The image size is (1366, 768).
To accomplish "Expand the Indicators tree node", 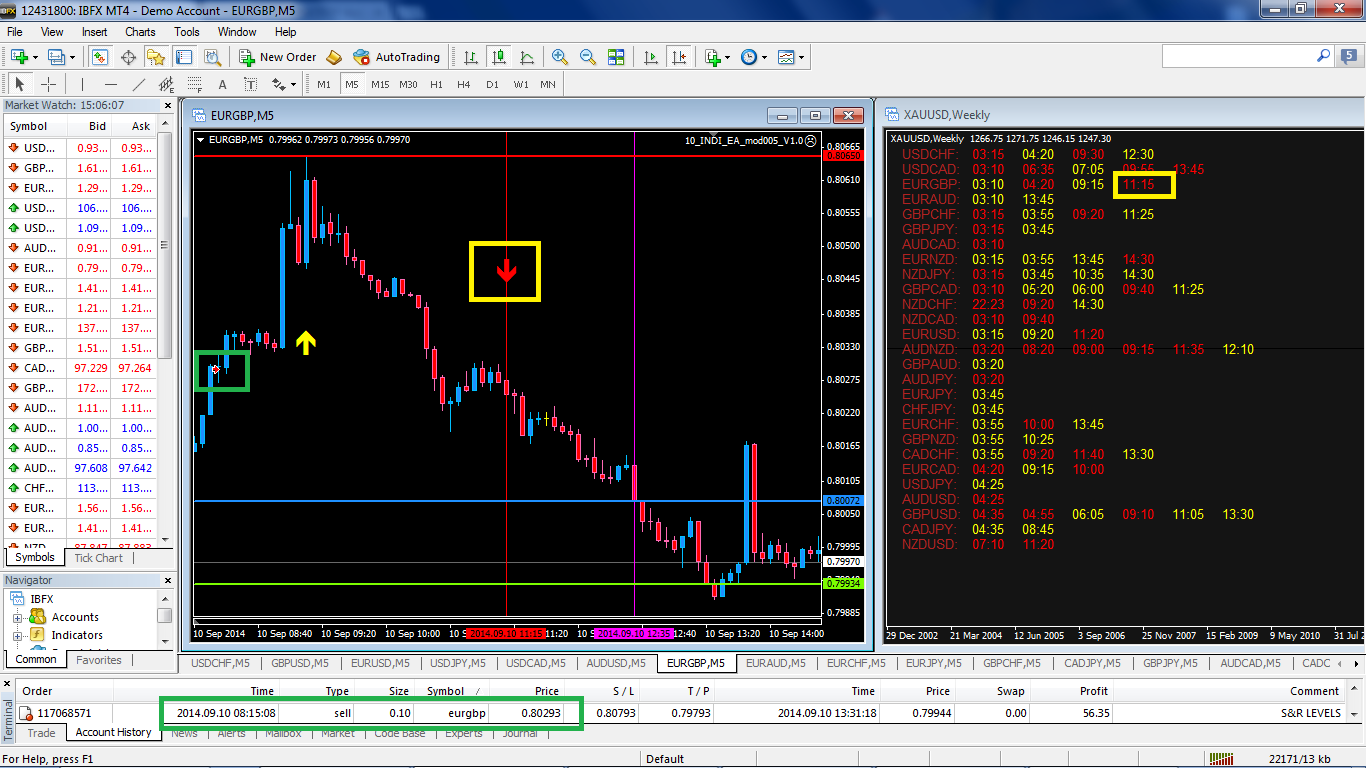I will pos(18,635).
